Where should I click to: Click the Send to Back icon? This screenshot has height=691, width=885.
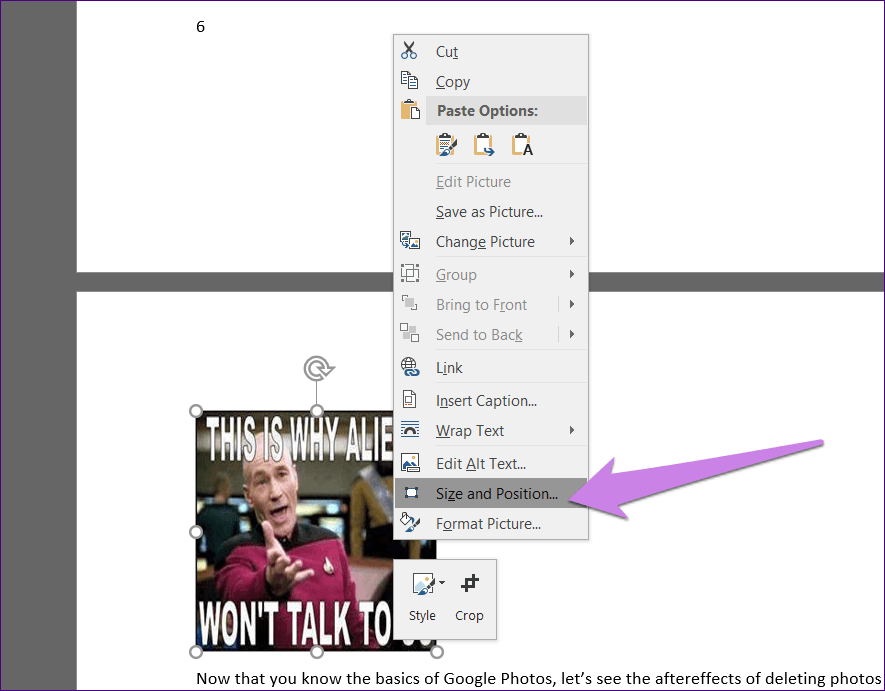(x=409, y=333)
